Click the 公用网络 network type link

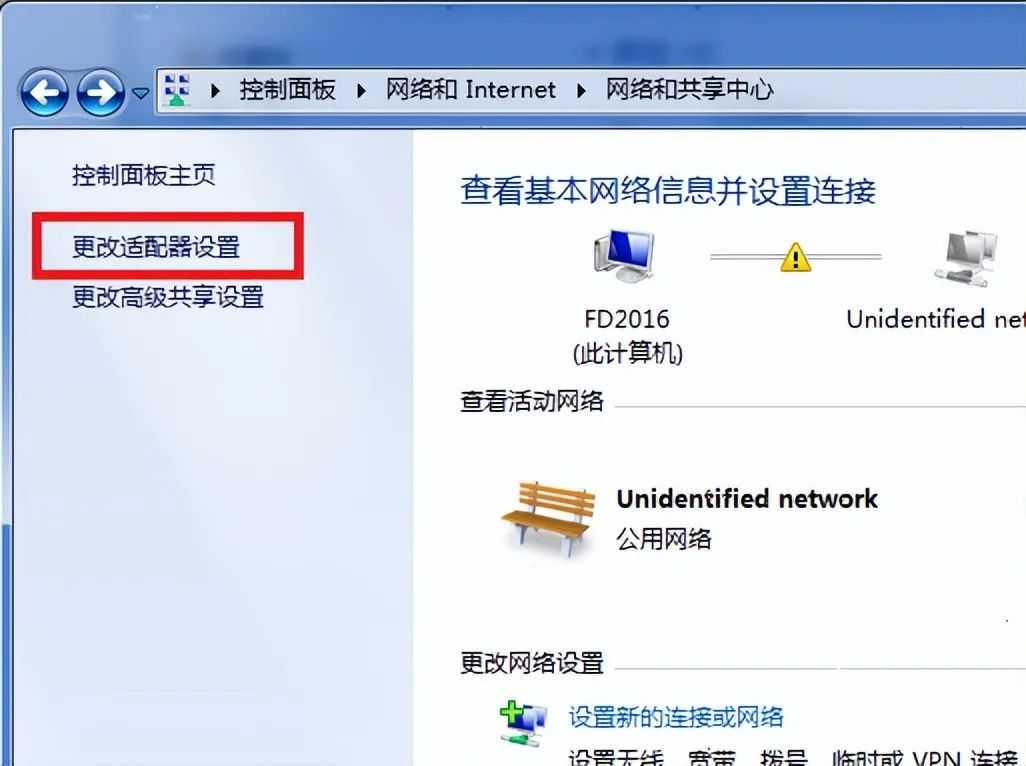[663, 539]
